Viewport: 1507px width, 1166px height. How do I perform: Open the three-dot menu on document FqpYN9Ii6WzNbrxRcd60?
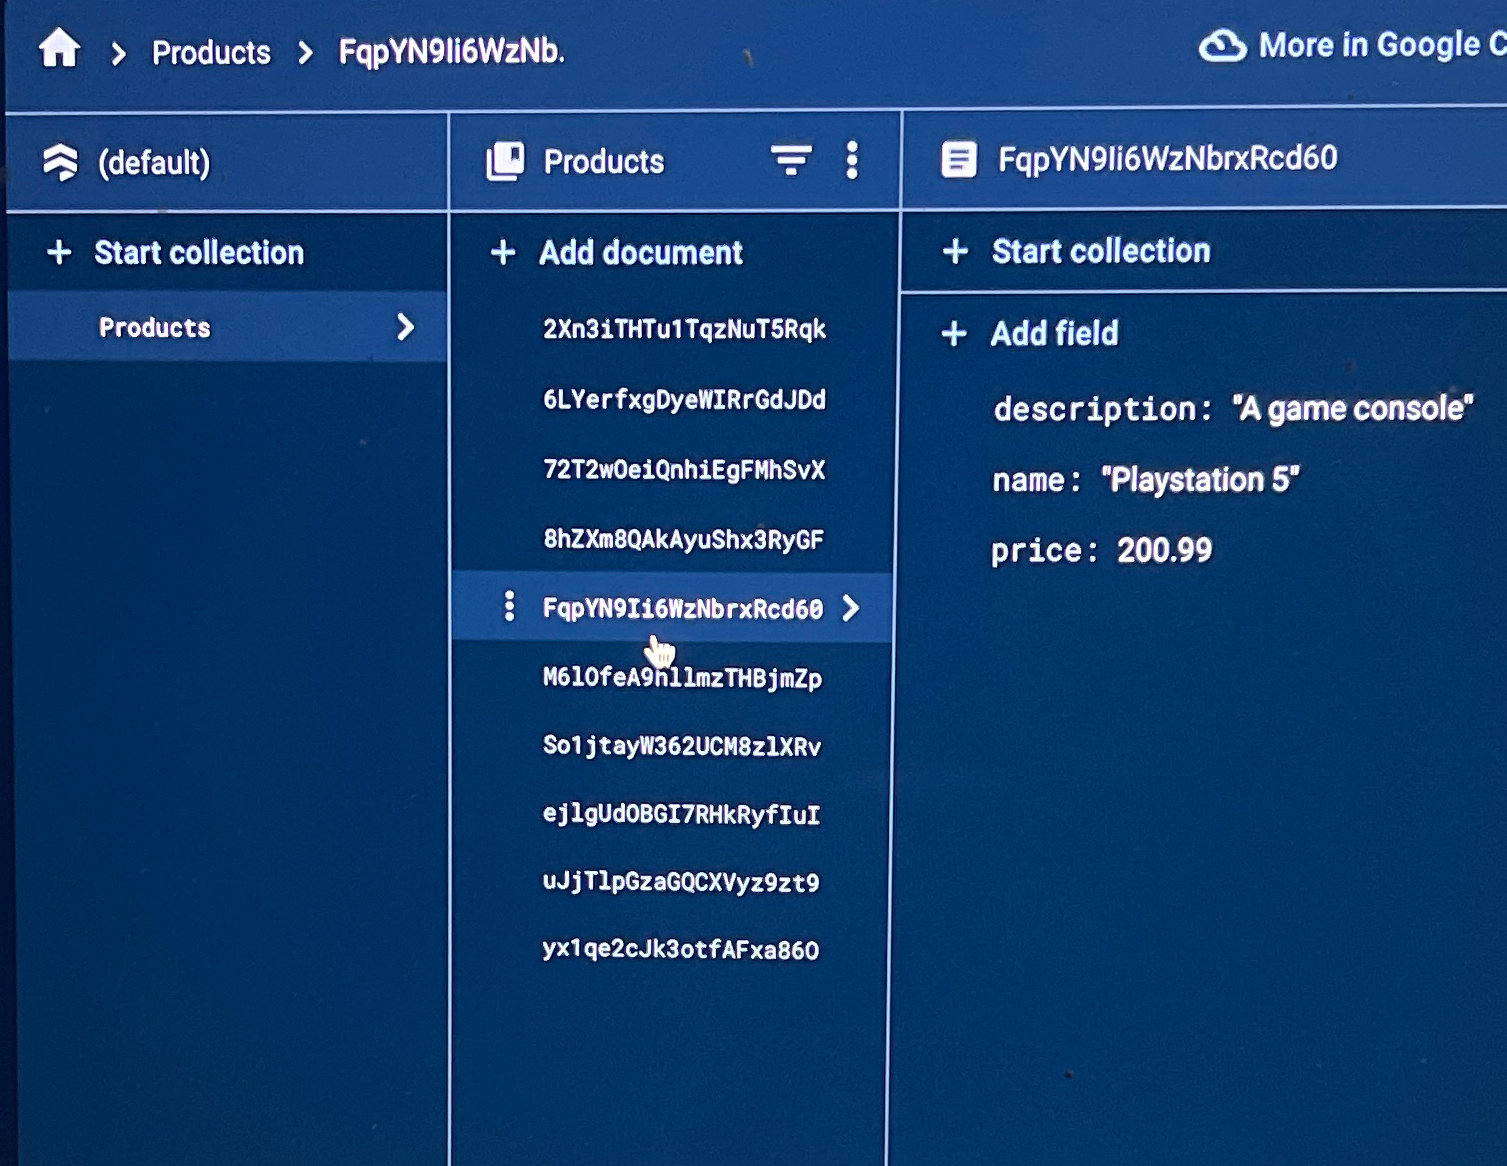[511, 607]
